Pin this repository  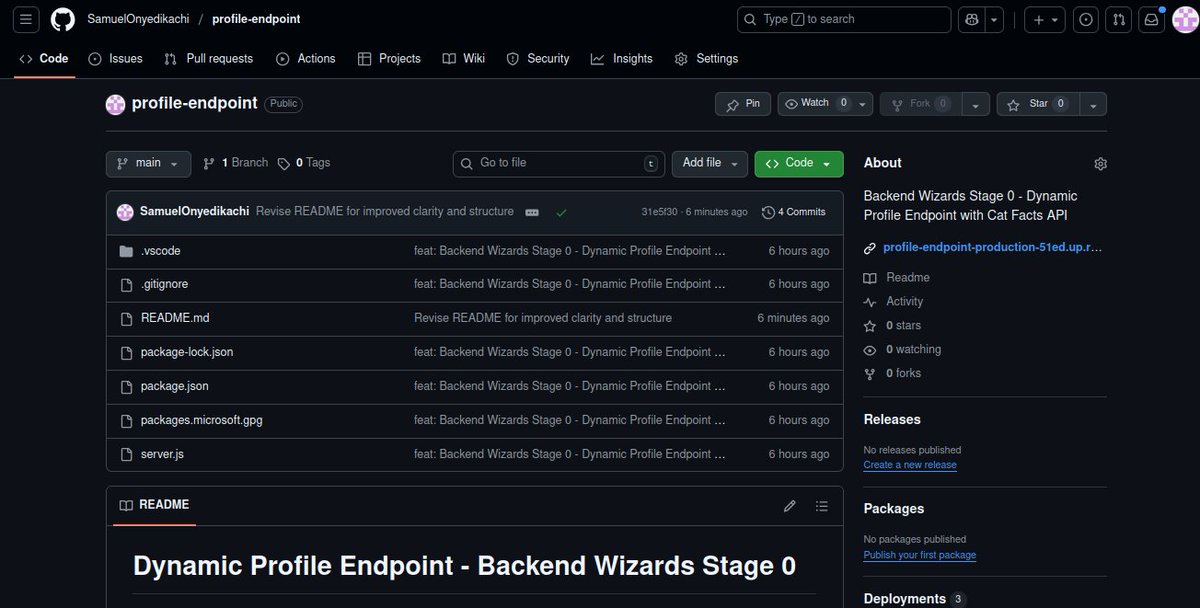point(743,104)
